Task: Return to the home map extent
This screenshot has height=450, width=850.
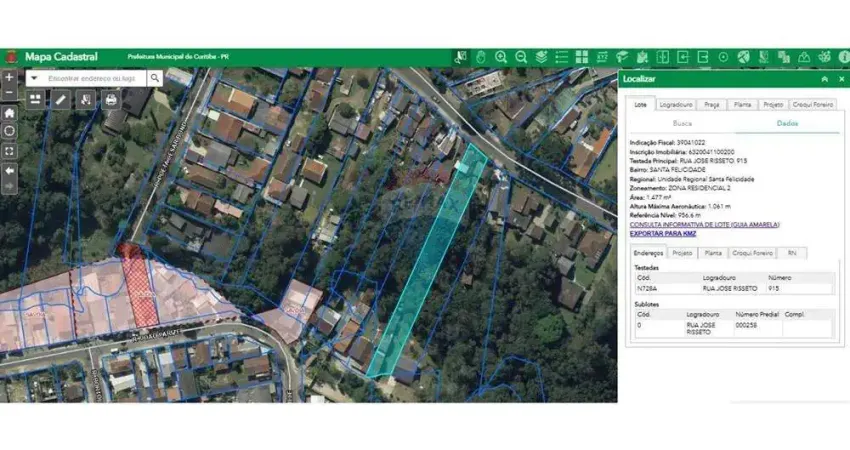Action: click(x=9, y=113)
